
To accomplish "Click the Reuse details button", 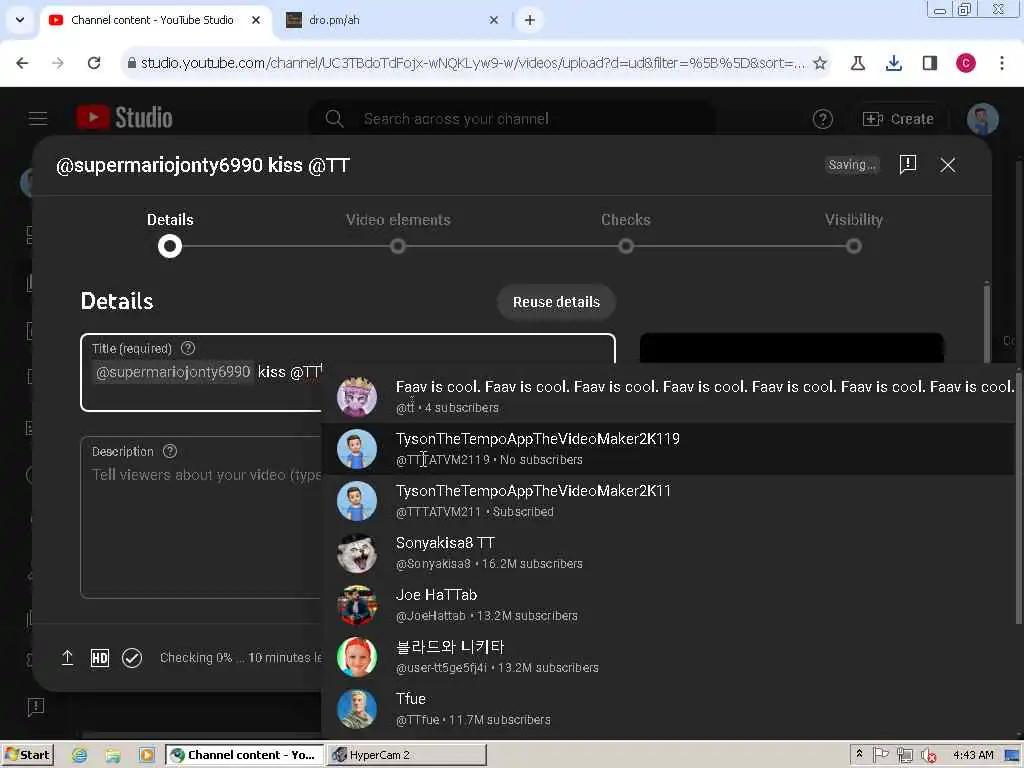I will [556, 302].
